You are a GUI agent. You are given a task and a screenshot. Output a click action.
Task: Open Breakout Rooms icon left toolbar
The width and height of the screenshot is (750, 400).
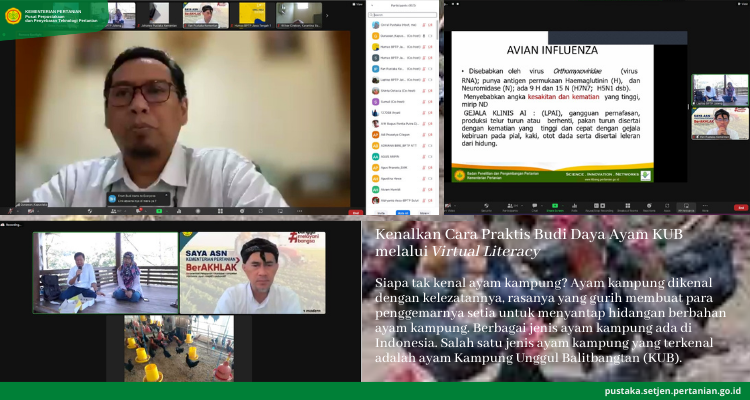coord(221,211)
